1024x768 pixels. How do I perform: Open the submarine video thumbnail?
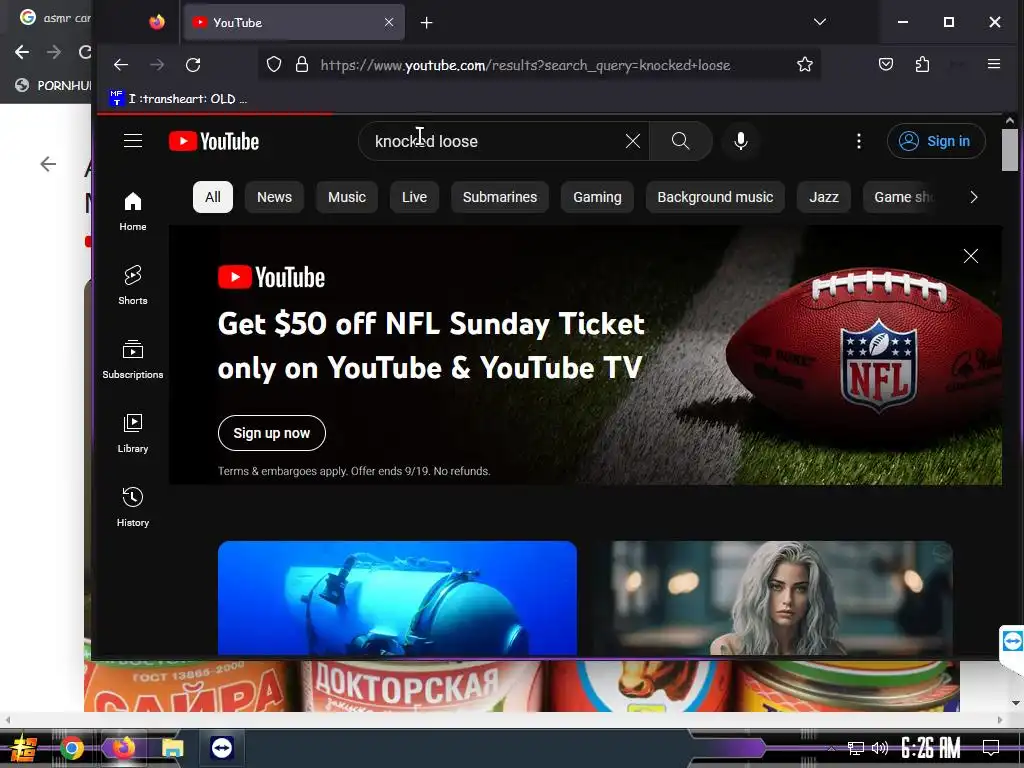click(397, 598)
